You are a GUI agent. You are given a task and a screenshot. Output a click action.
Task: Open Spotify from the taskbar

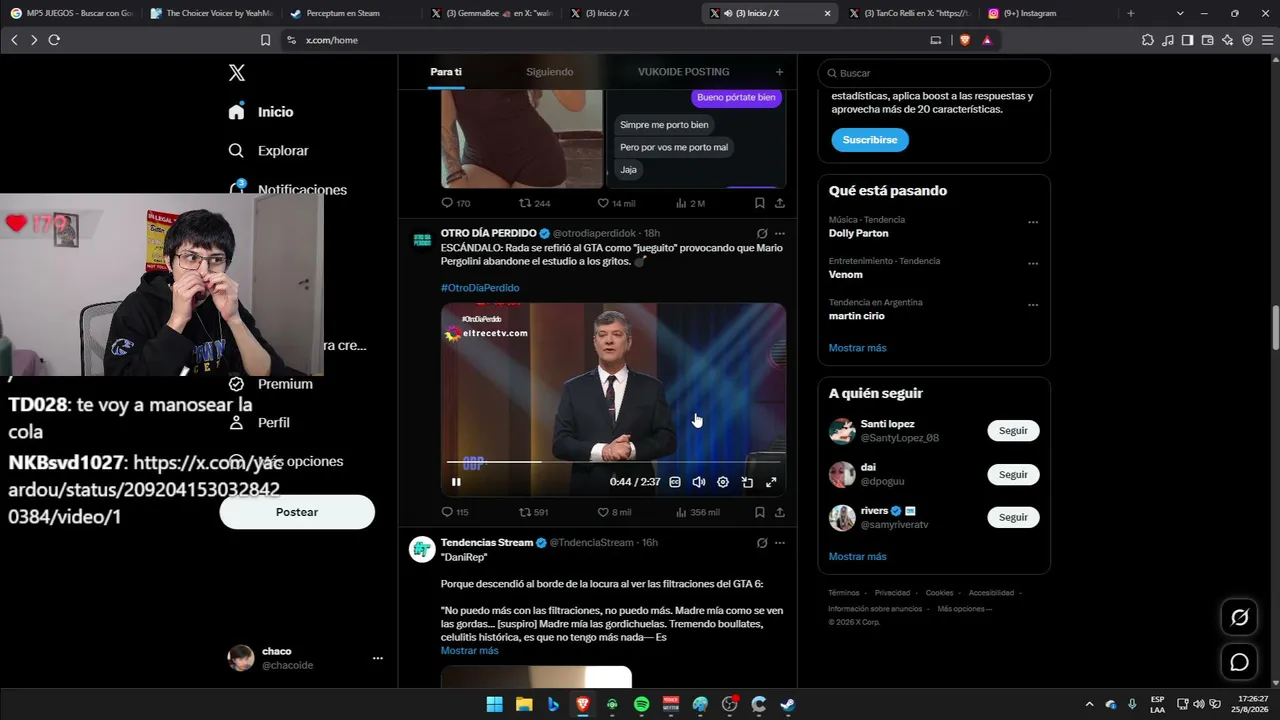point(641,704)
